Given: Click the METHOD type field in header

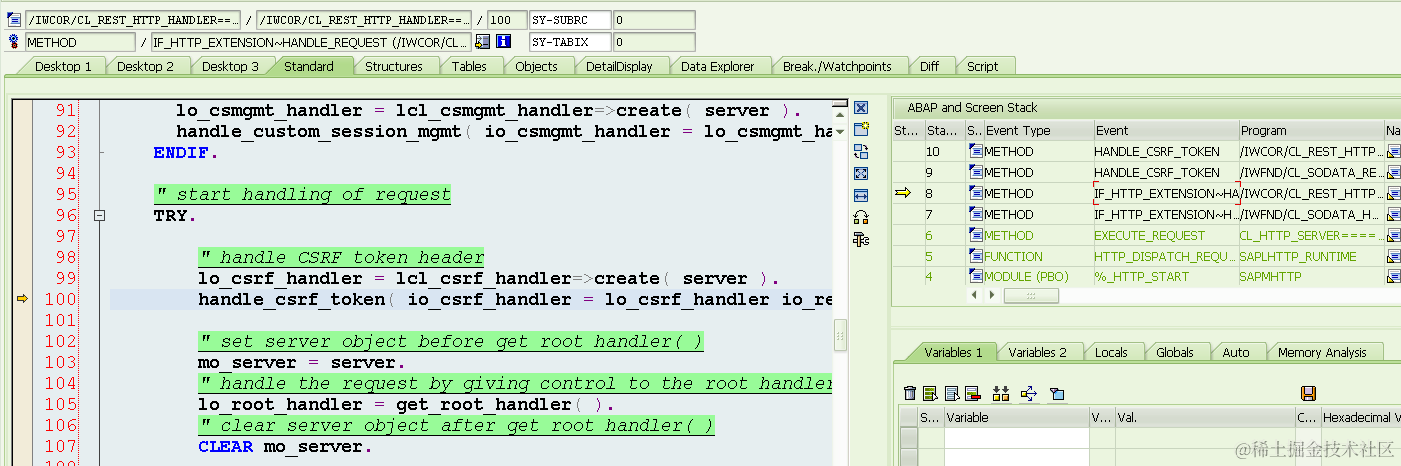Looking at the screenshot, I should click(x=80, y=42).
